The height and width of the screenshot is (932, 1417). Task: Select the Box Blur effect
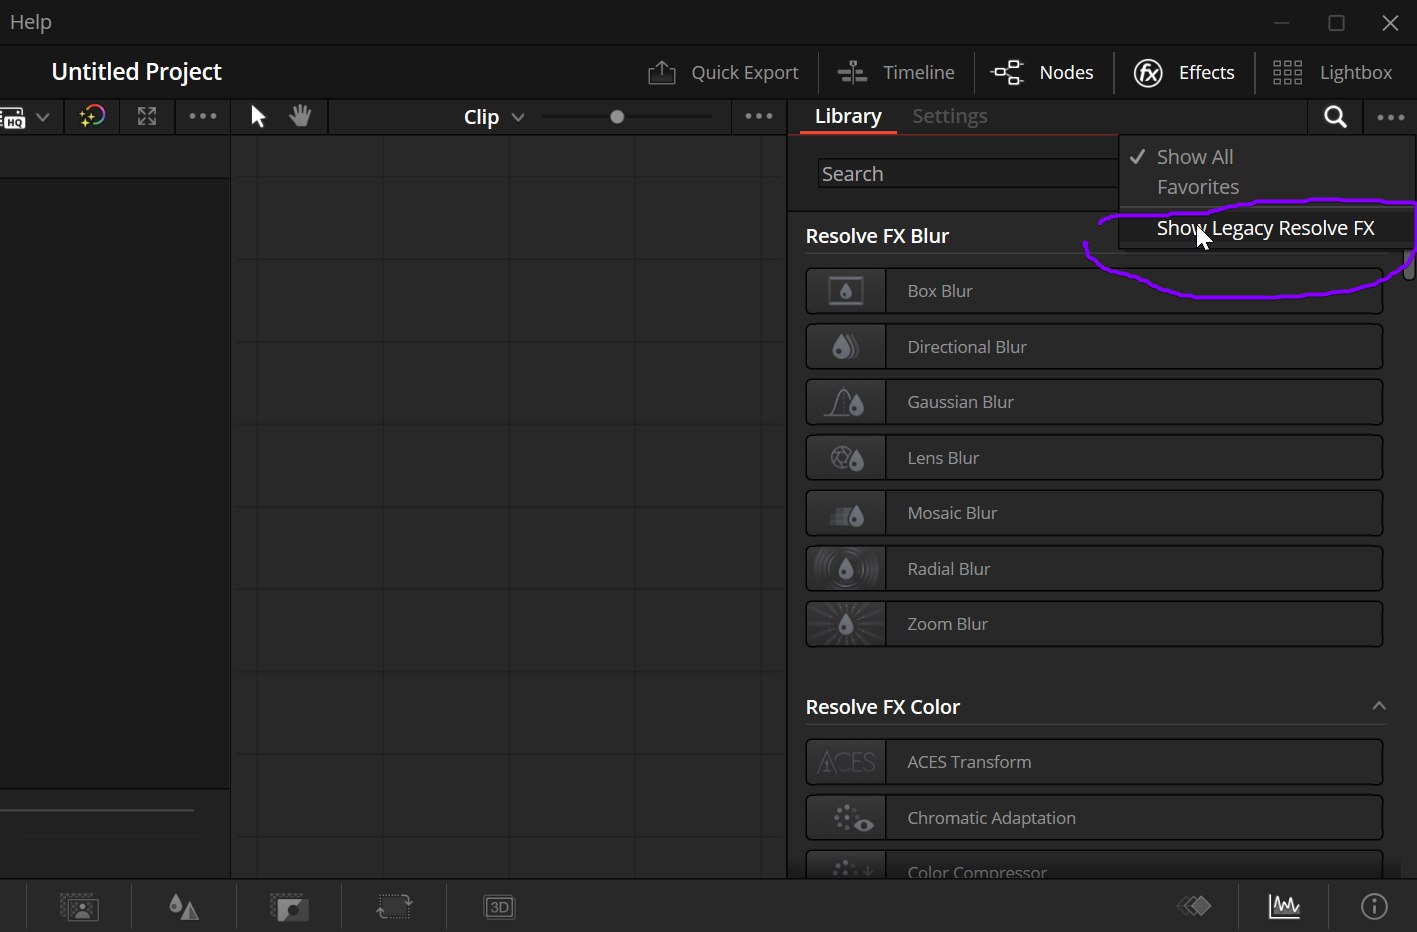click(1094, 291)
